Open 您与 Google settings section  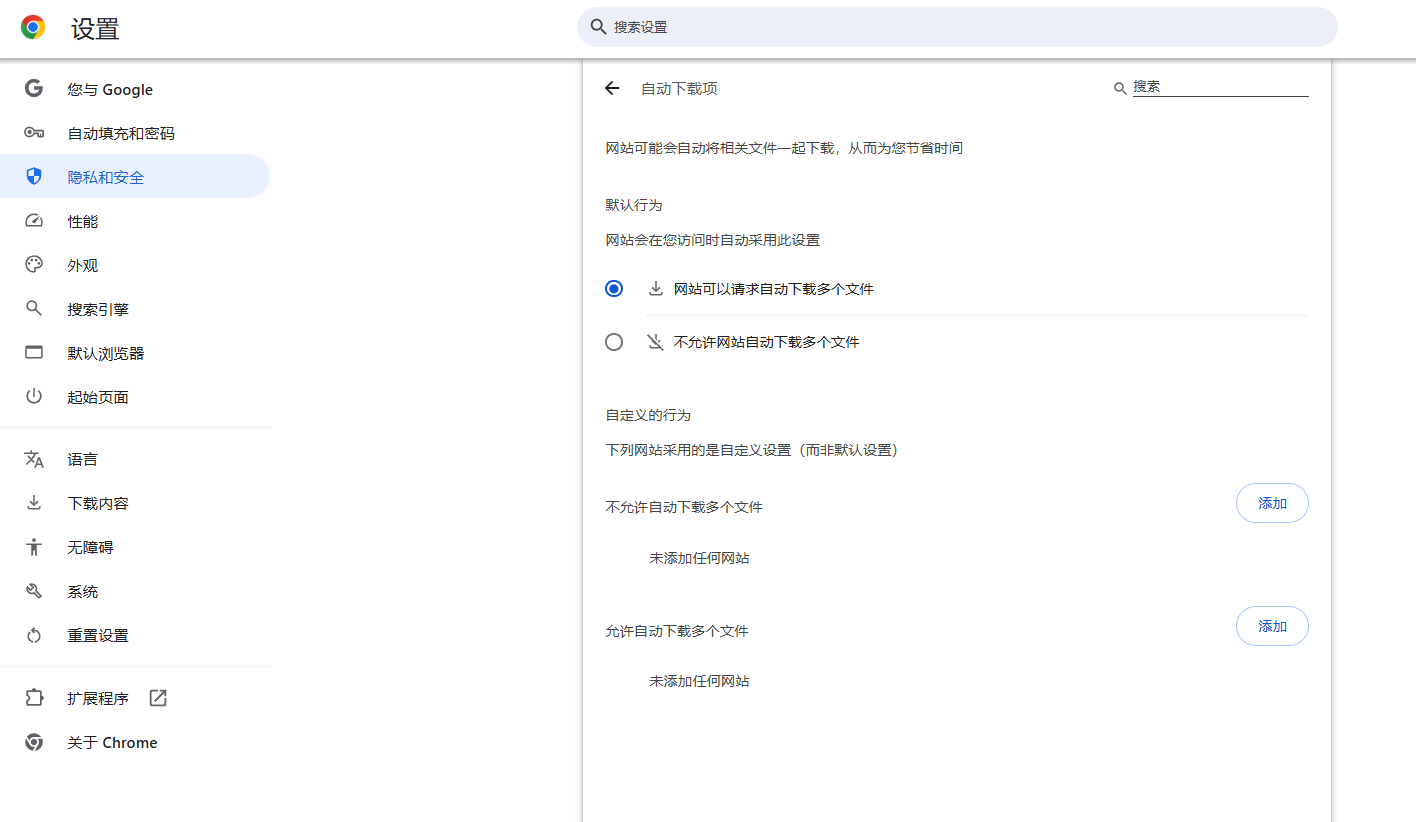pyautogui.click(x=135, y=89)
